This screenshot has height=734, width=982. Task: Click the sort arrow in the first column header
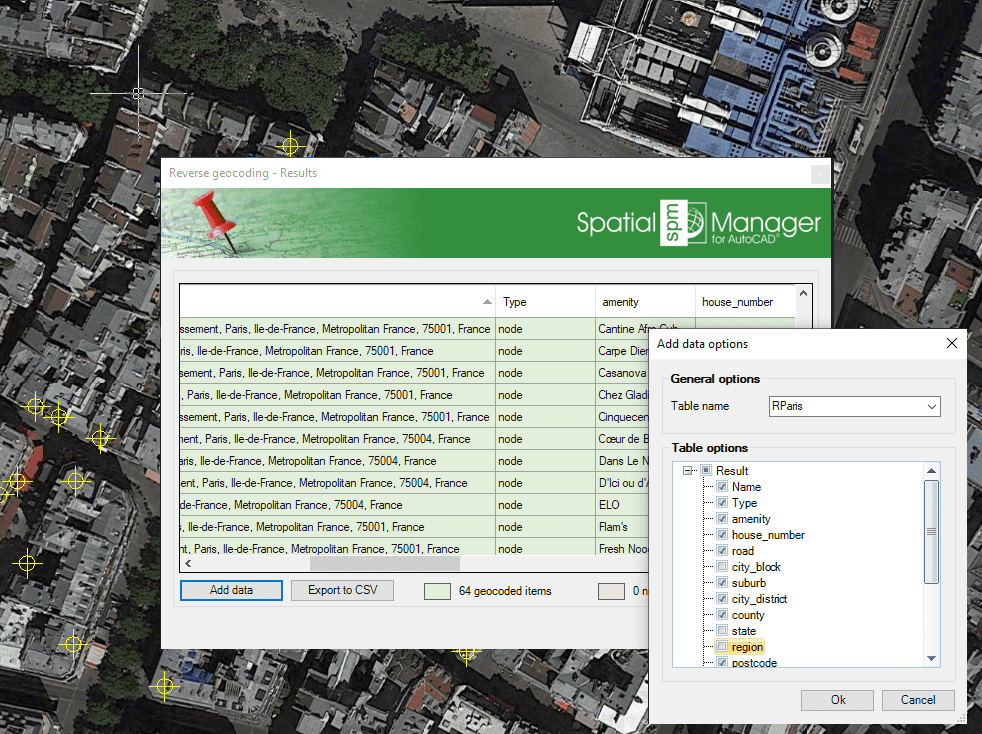pyautogui.click(x=487, y=300)
